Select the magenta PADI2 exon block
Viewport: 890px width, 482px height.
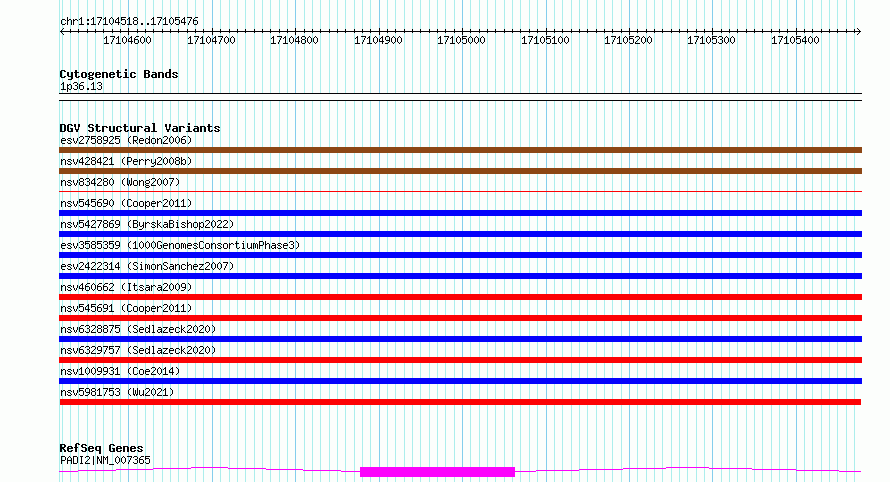point(438,472)
